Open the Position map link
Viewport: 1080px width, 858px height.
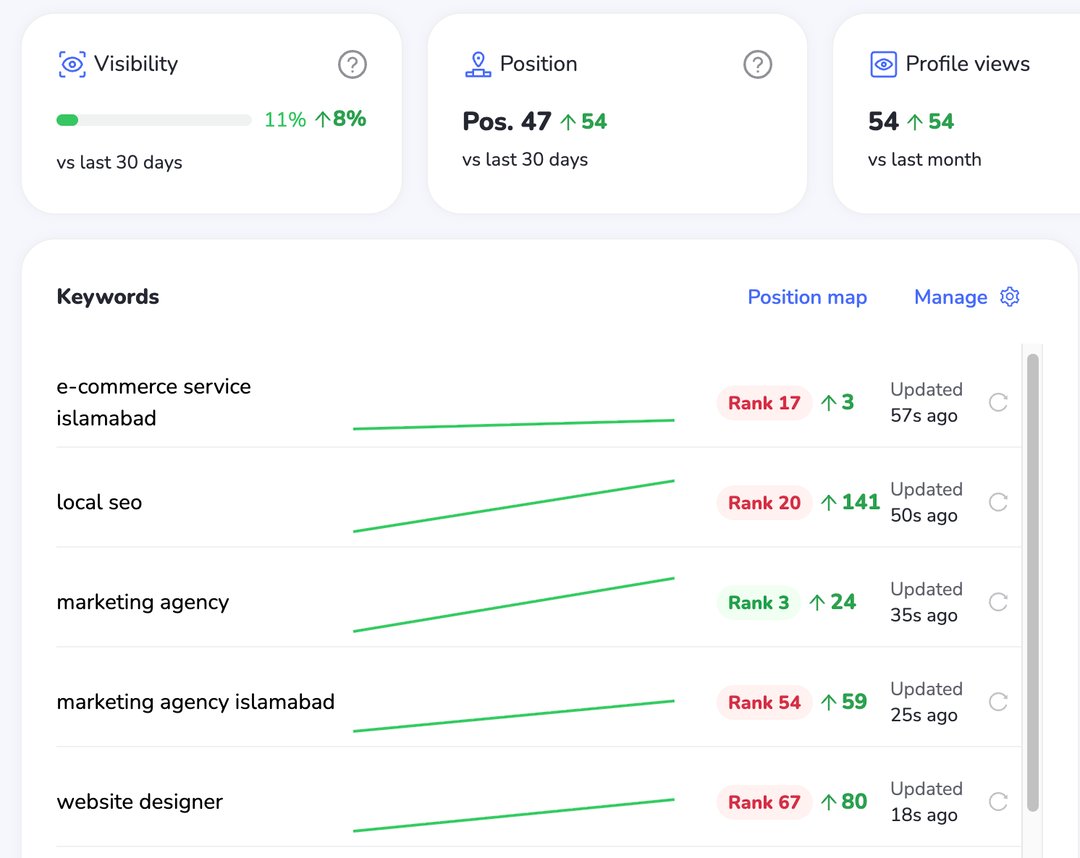[x=807, y=297]
